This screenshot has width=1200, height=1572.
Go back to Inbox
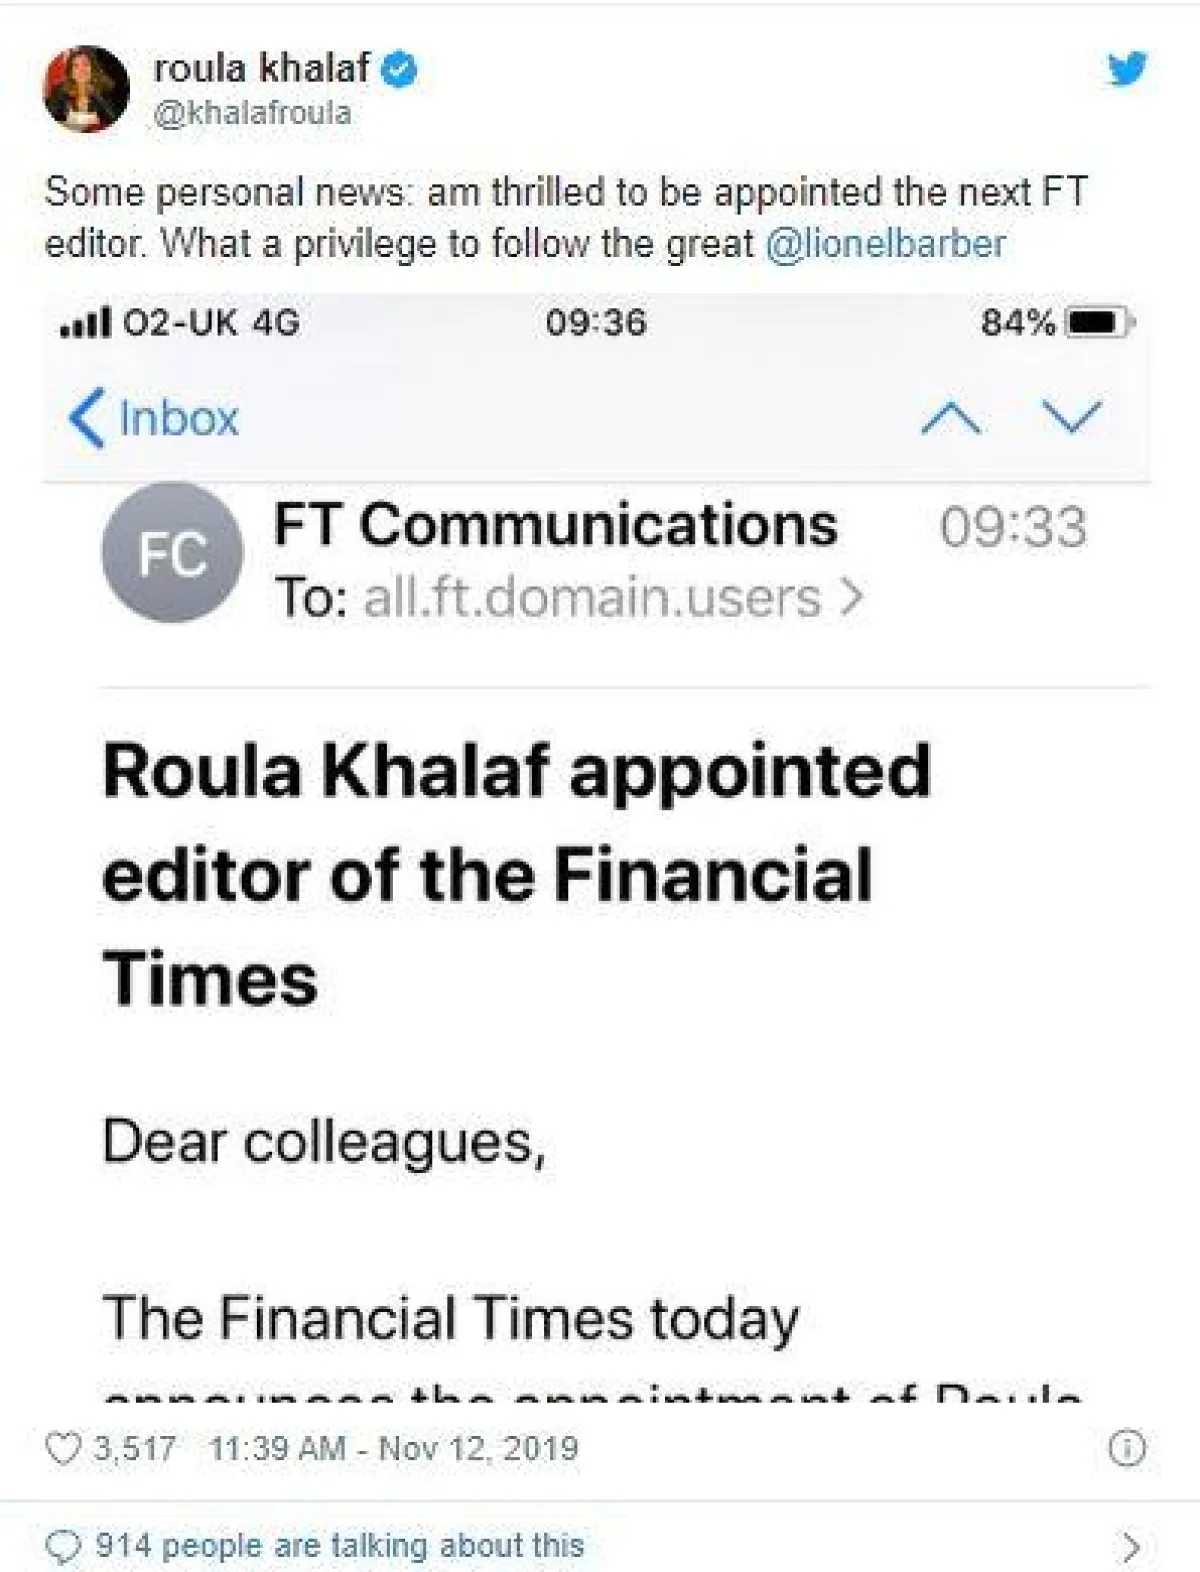[x=155, y=418]
